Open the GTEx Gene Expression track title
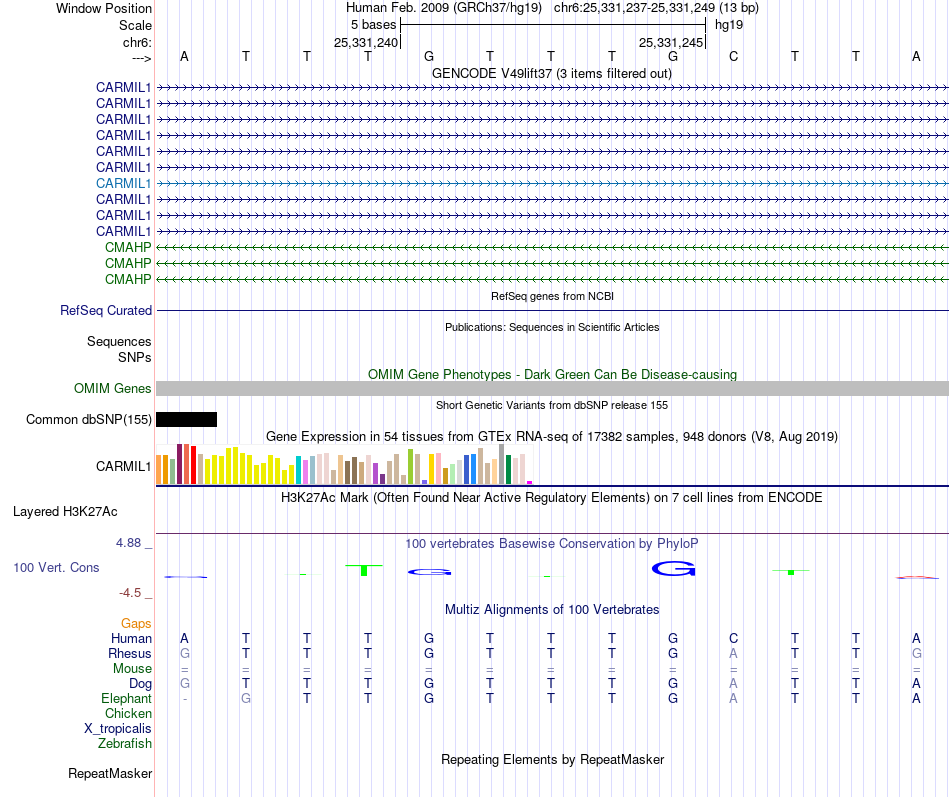 click(x=552, y=436)
